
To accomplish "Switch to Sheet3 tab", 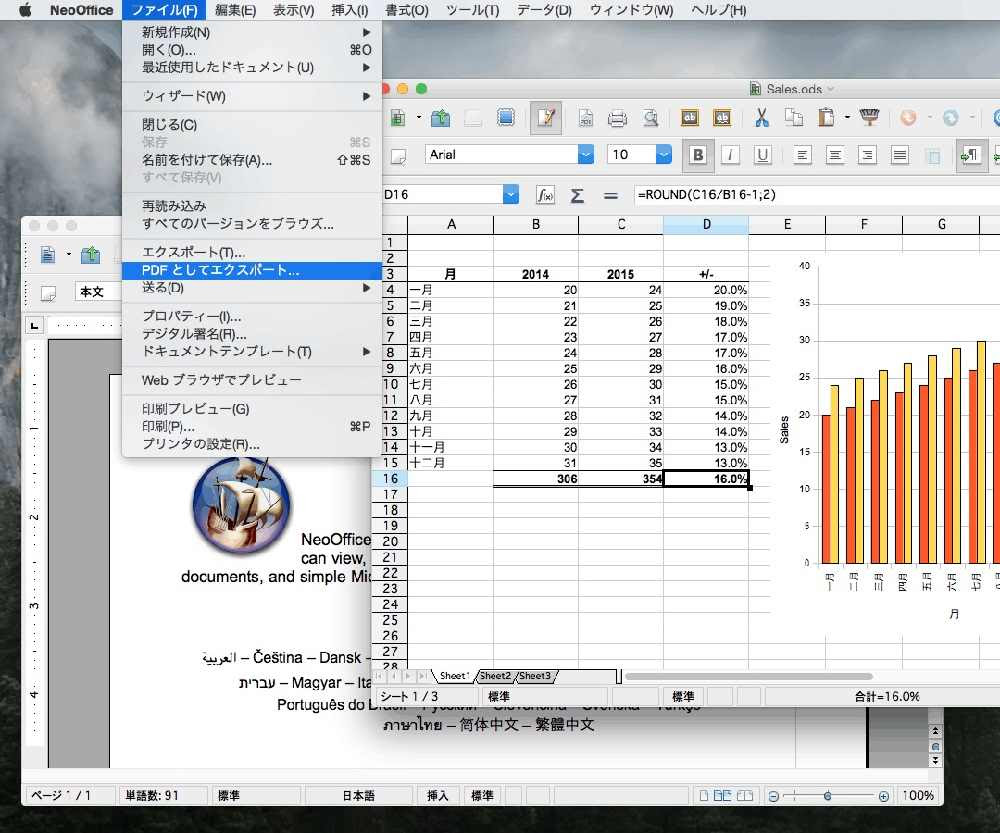I will click(534, 676).
